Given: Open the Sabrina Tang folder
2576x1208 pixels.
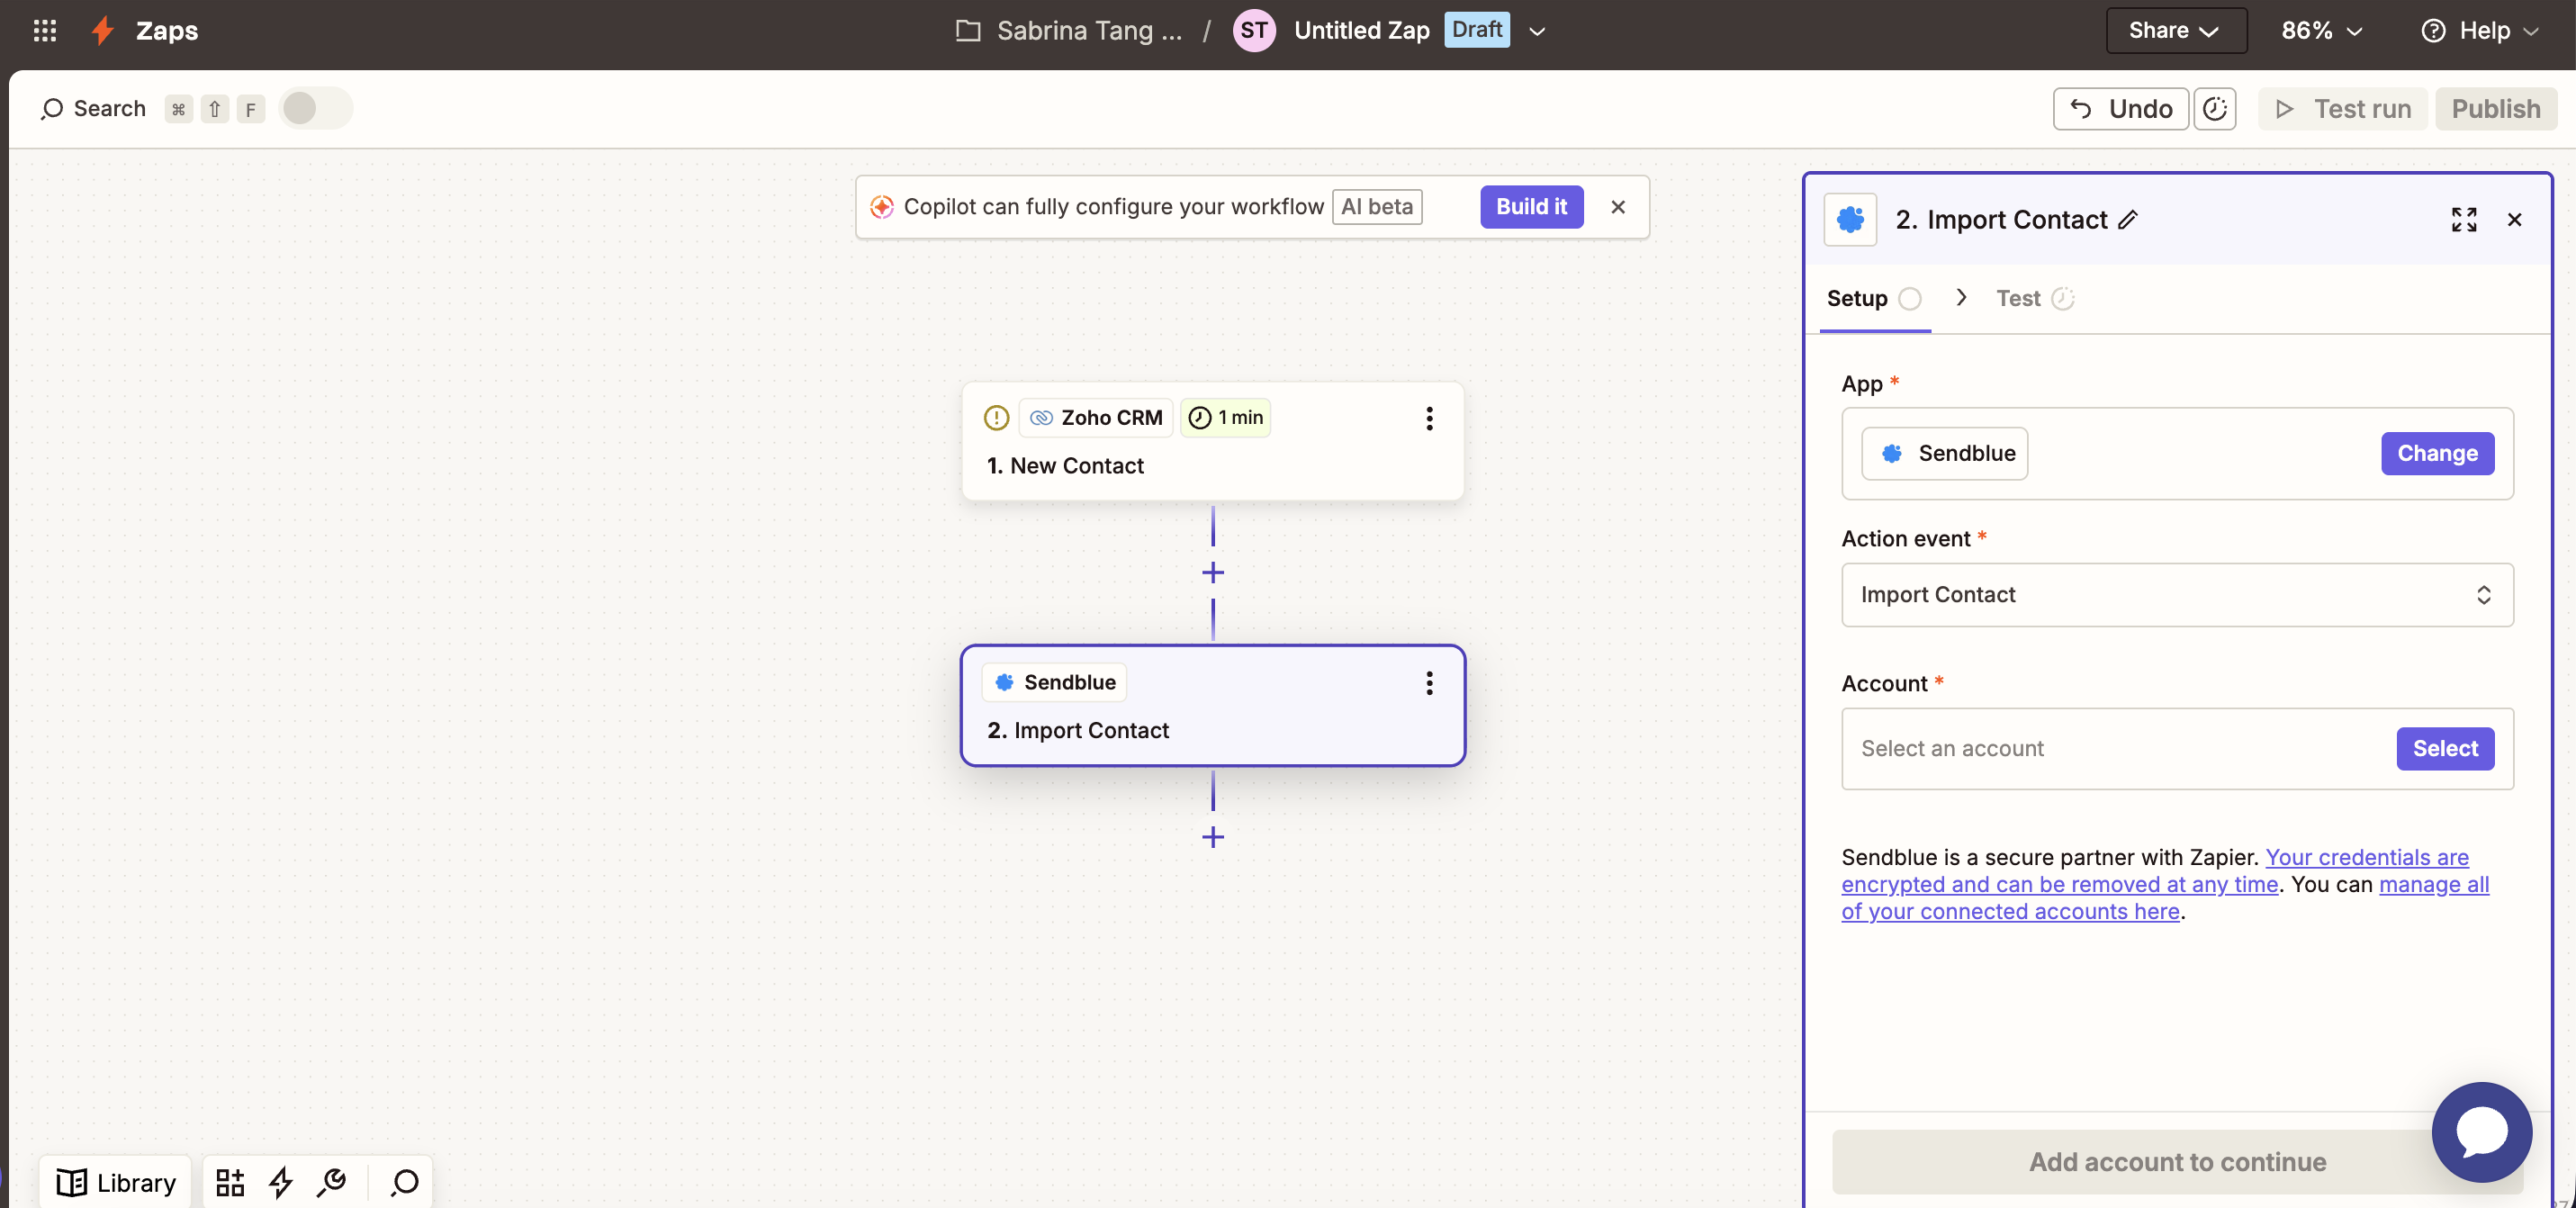Looking at the screenshot, I should coord(1069,31).
